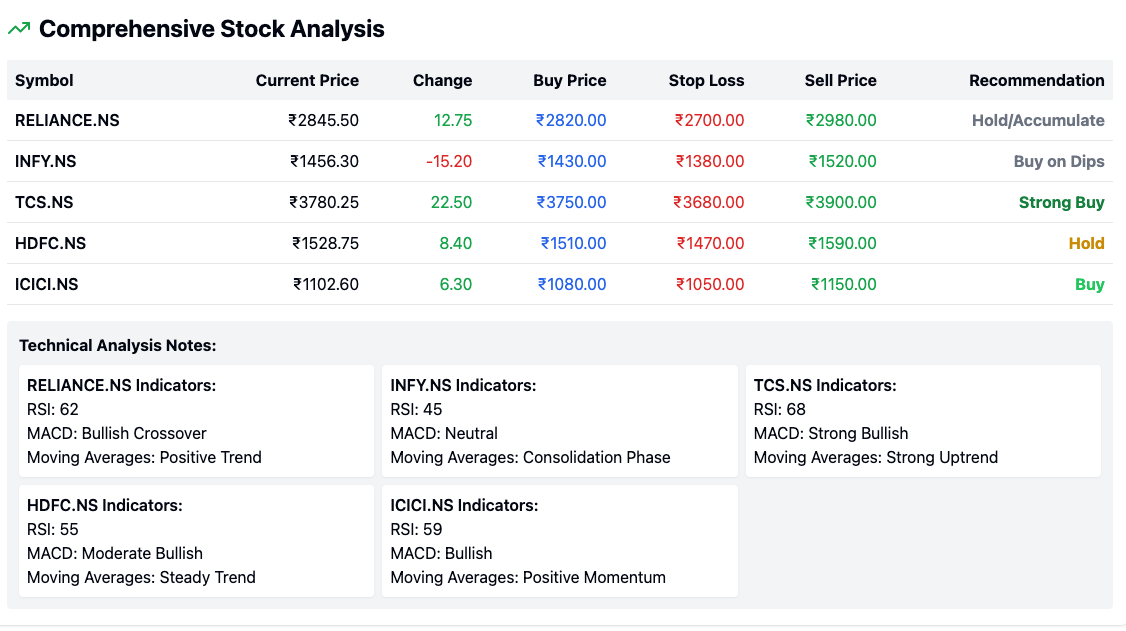The image size is (1126, 631).
Task: Click the Current Price column header
Action: (x=307, y=80)
